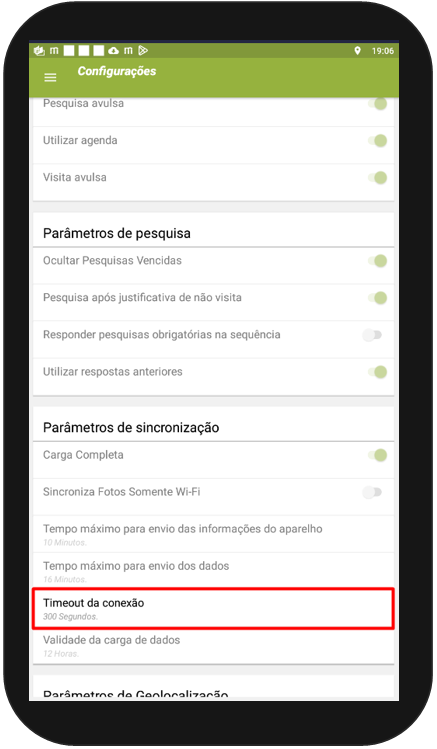The width and height of the screenshot is (437, 749).
Task: Tap the cloud download status icon
Action: 113,51
